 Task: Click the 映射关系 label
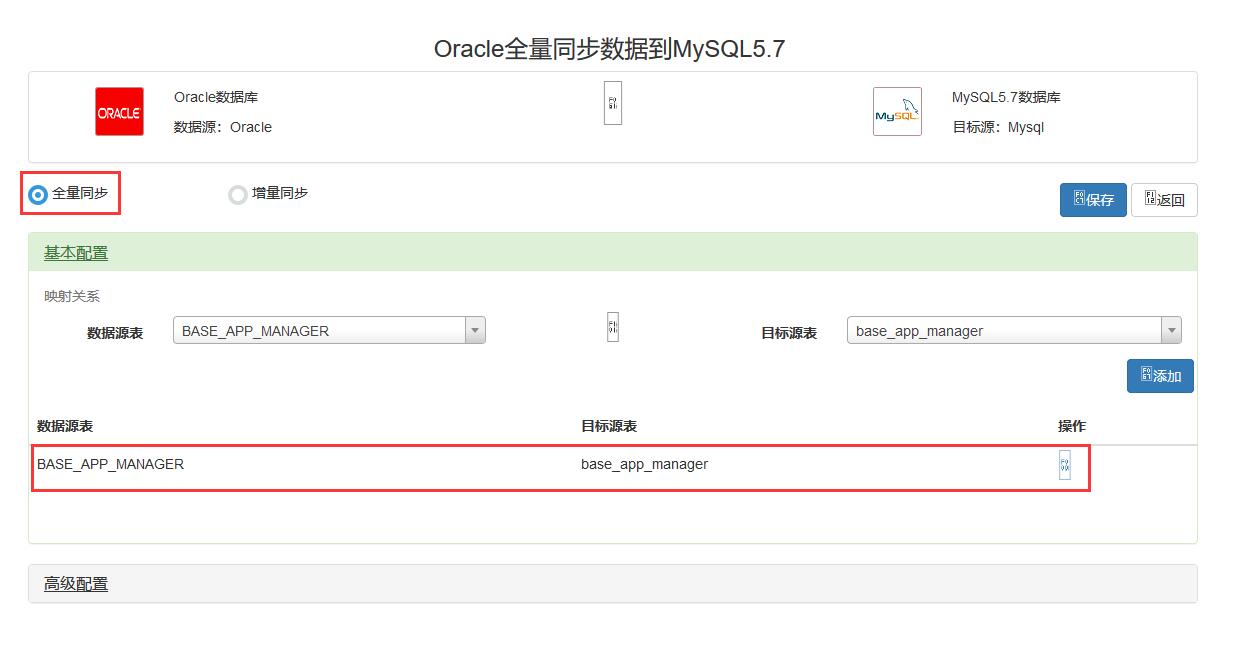(x=72, y=296)
